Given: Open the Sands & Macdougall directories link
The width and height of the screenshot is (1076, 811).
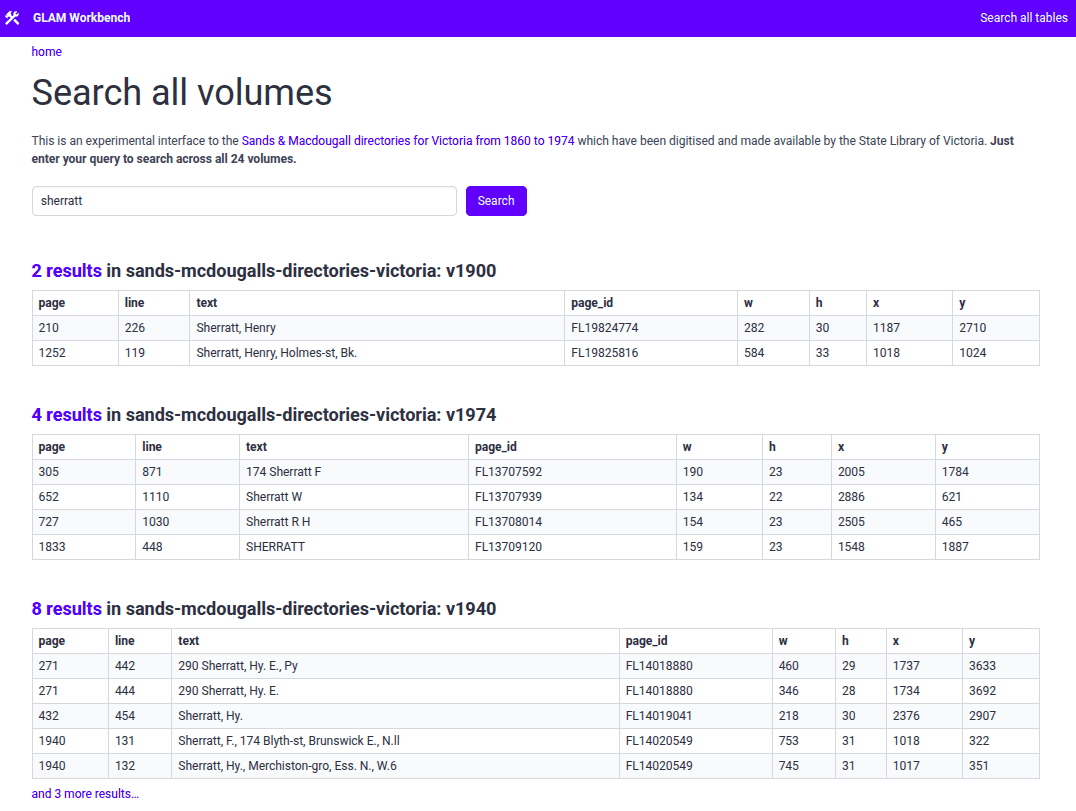Looking at the screenshot, I should click(x=408, y=141).
